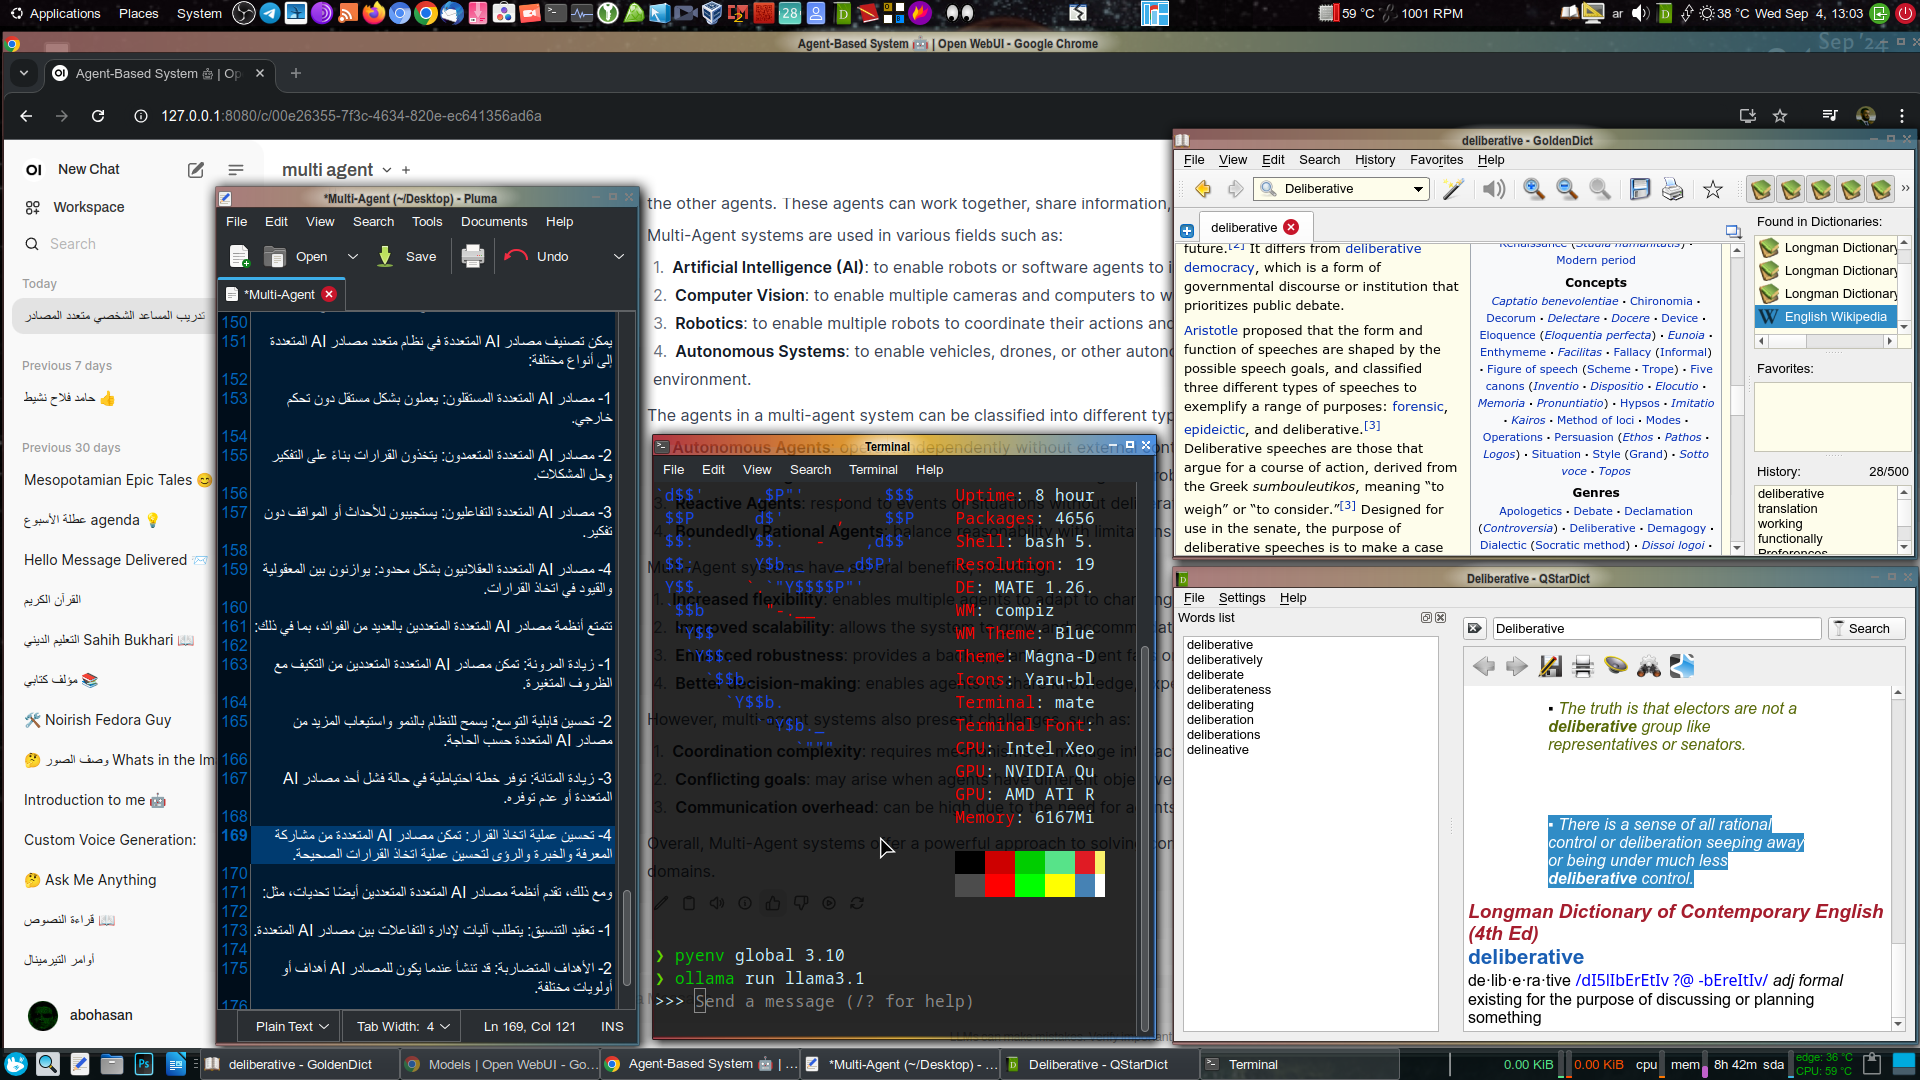Open the Pluma Documents menu
Viewport: 1920px width, 1080px height.
click(x=493, y=222)
